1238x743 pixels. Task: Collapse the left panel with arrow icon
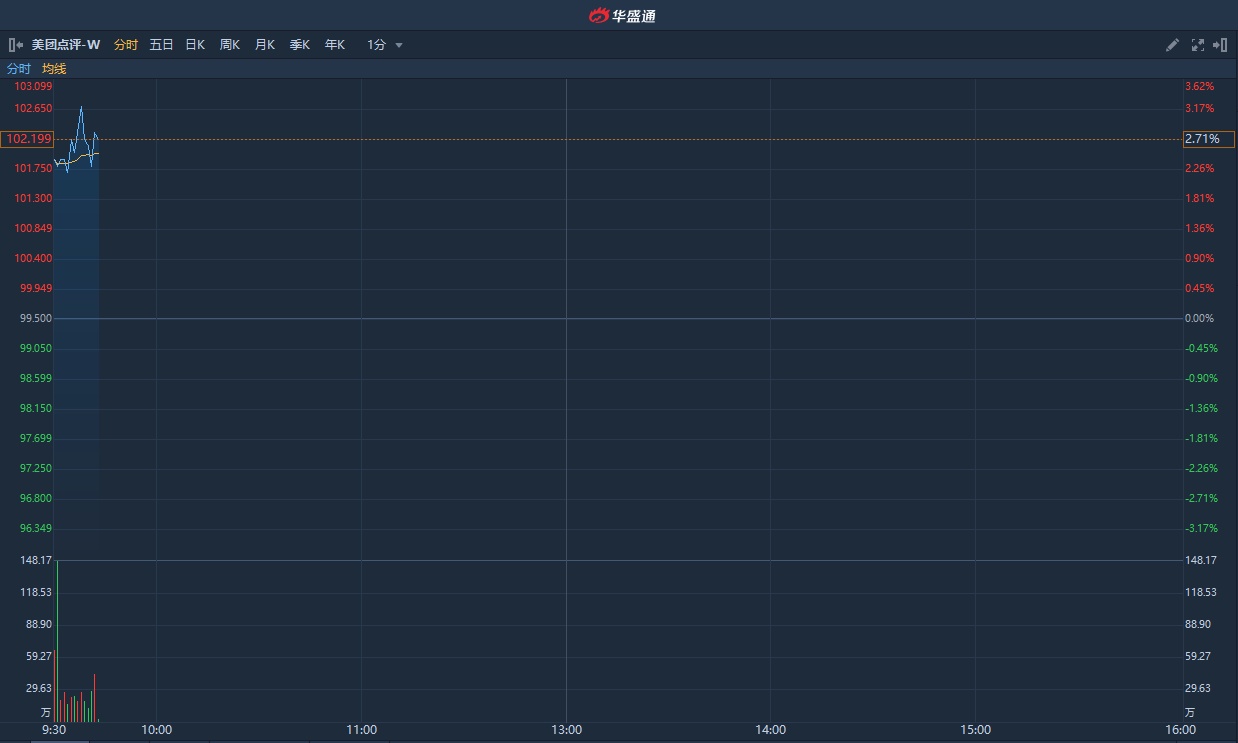tap(16, 45)
